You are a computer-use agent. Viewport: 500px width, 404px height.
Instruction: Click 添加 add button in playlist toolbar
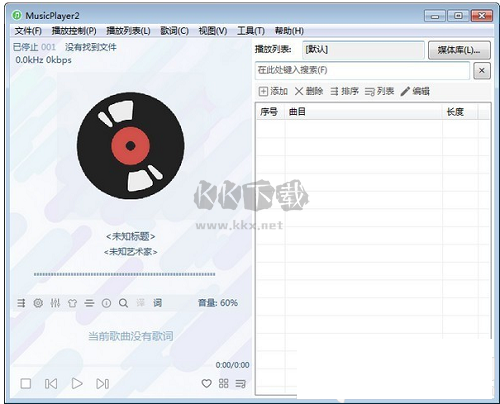click(273, 91)
